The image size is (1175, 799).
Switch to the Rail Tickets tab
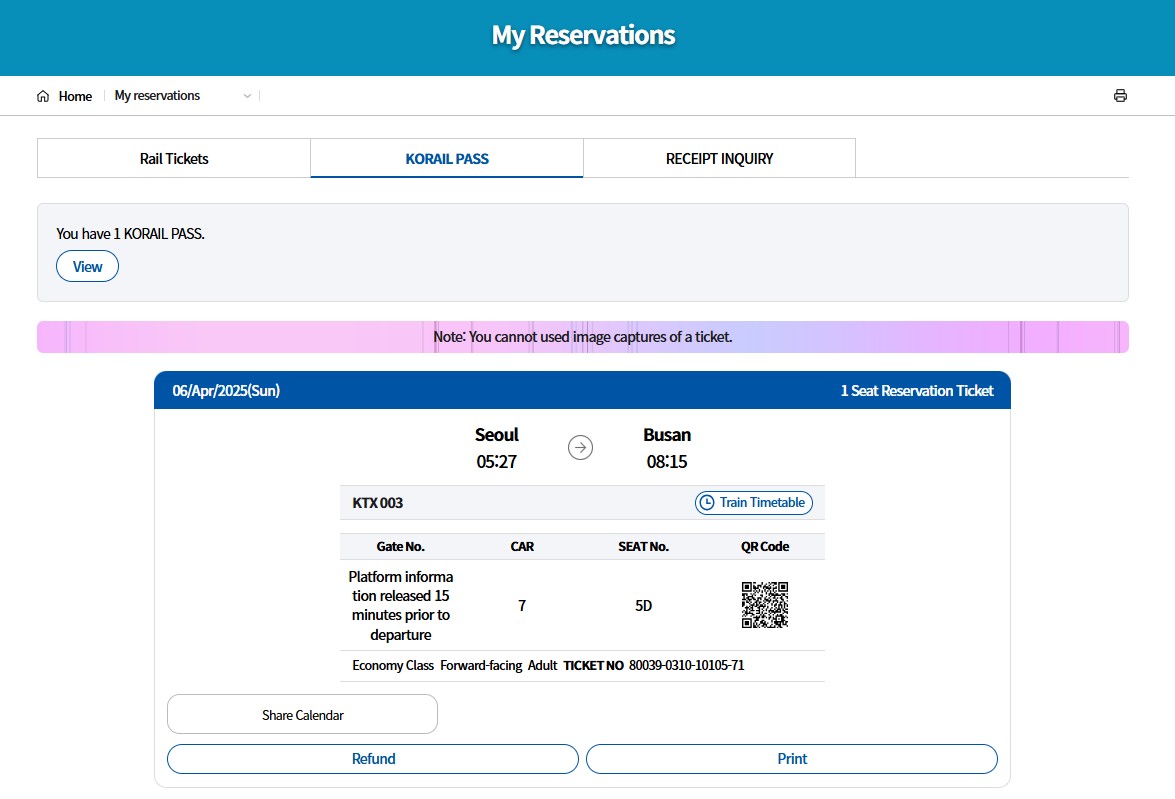[x=174, y=158]
